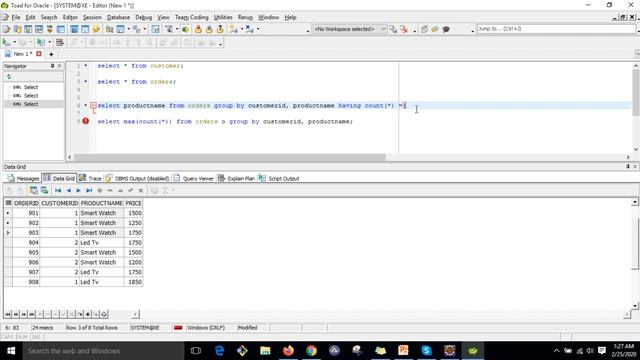Open Microsoft Edge from the taskbar
The width and height of the screenshot is (640, 360).
219,351
